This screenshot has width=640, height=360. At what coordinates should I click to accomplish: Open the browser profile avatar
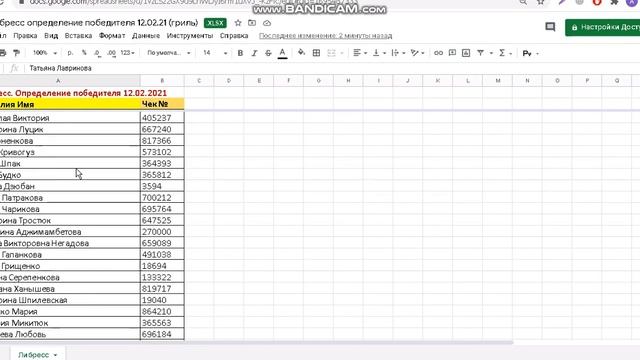[x=631, y=2]
